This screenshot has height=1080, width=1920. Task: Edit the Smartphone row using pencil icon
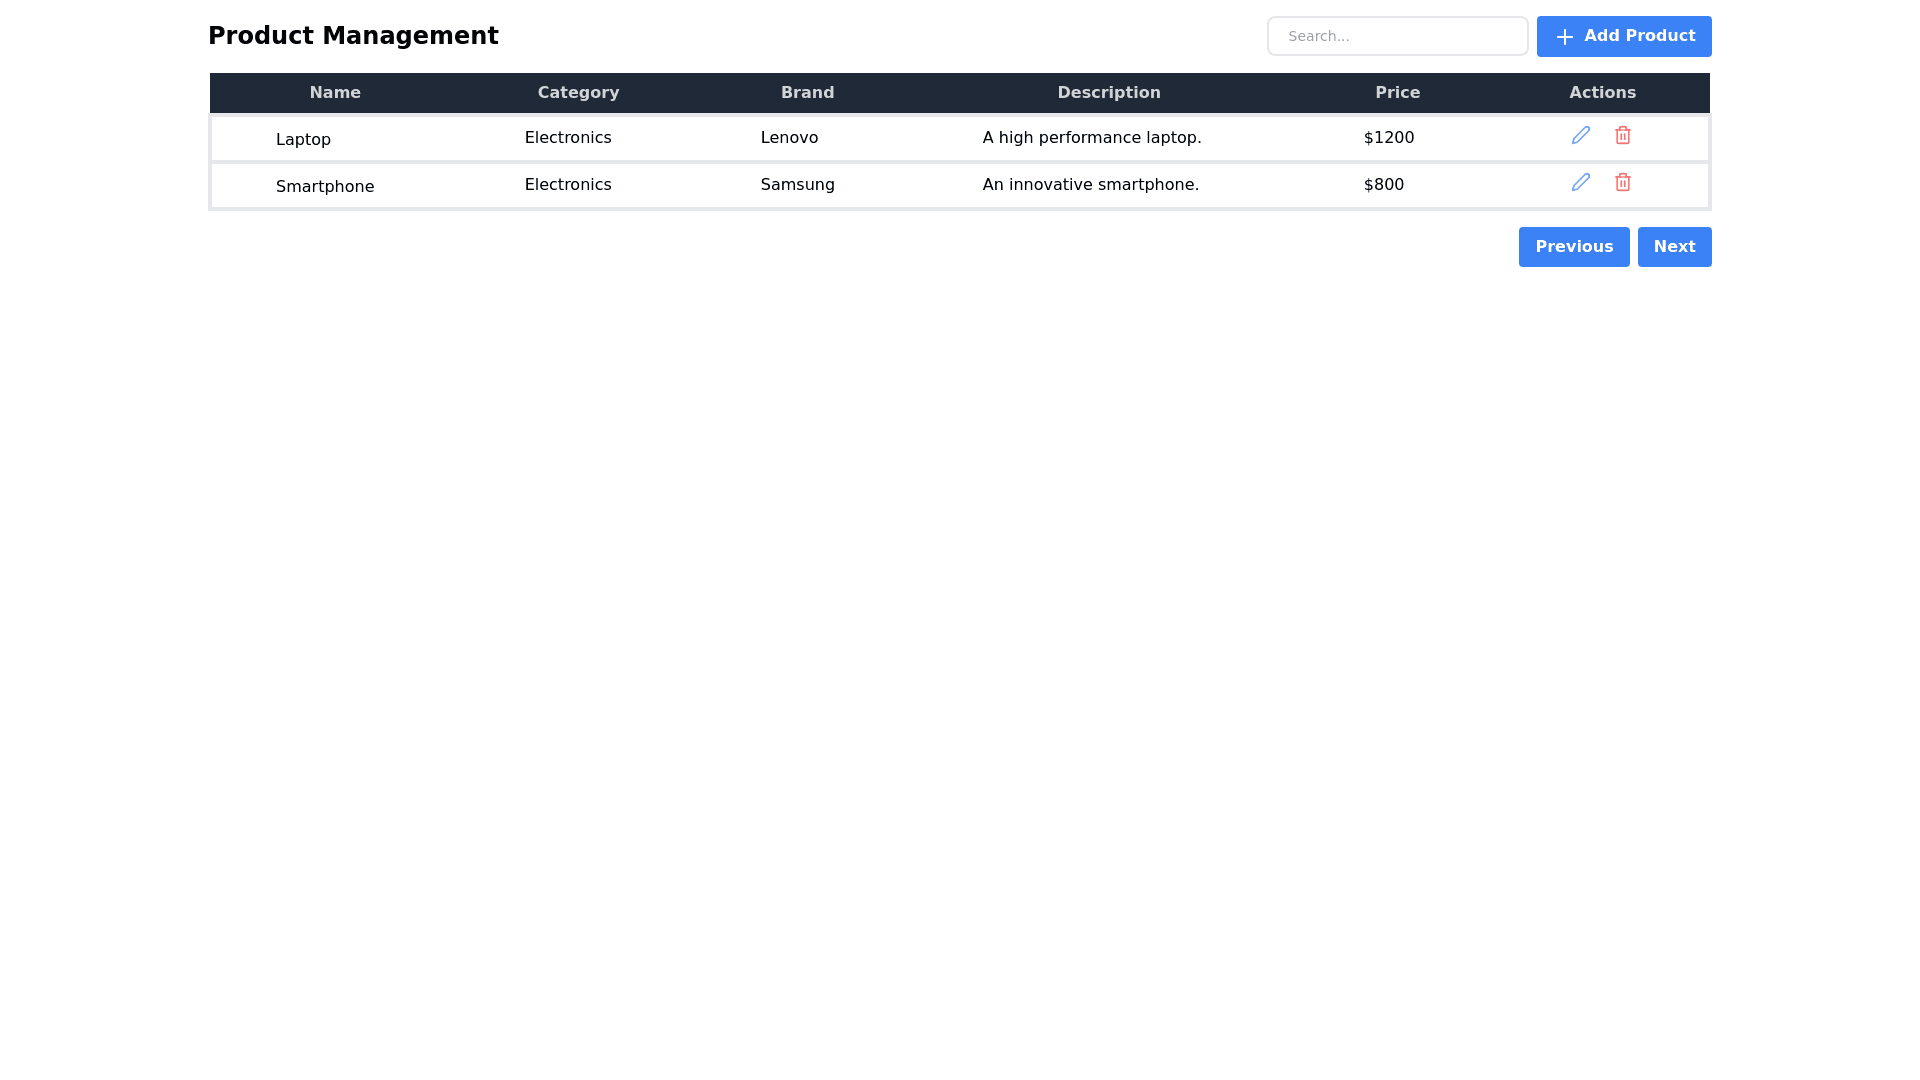[x=1580, y=182]
